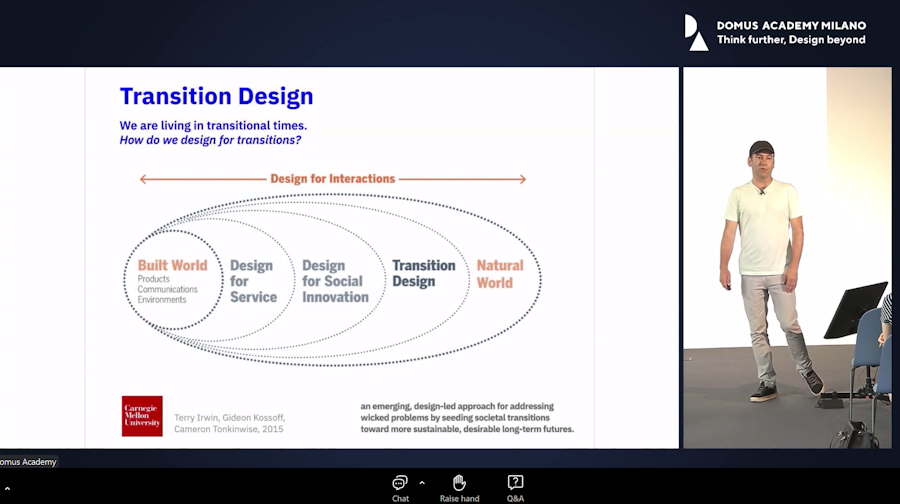Screen dimensions: 900x504
Task: Click 'Design for Service' in diagram
Action: coord(253,281)
